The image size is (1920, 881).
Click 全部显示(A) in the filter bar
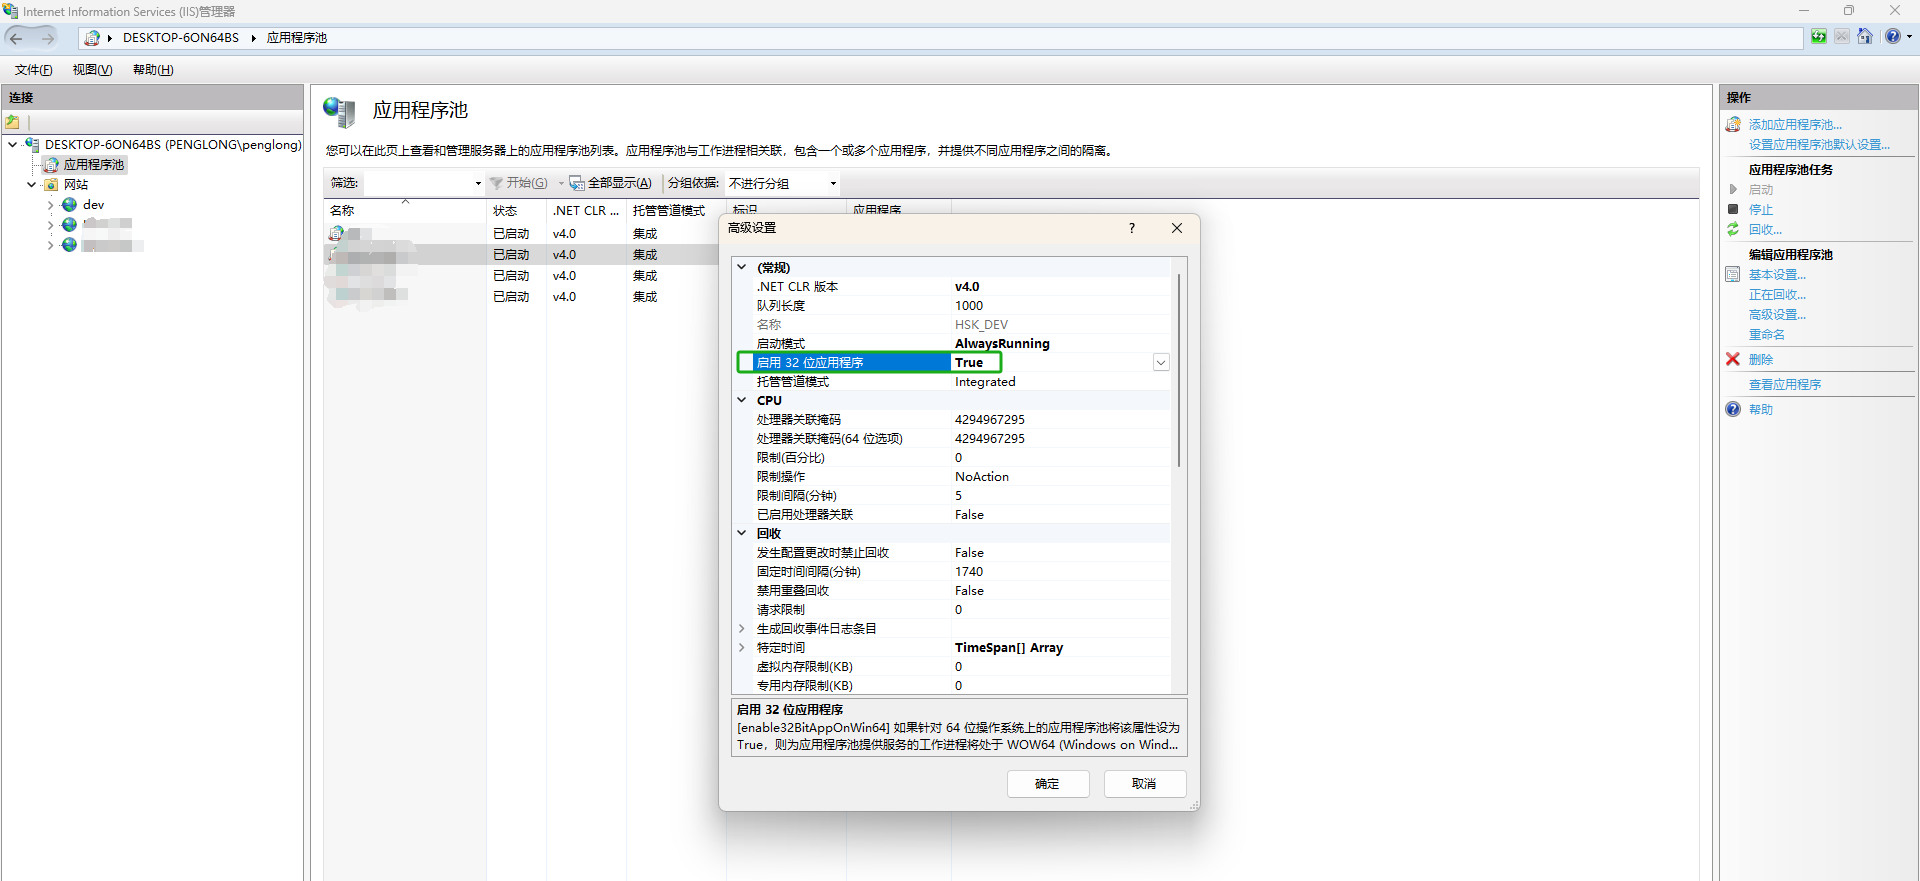point(610,183)
